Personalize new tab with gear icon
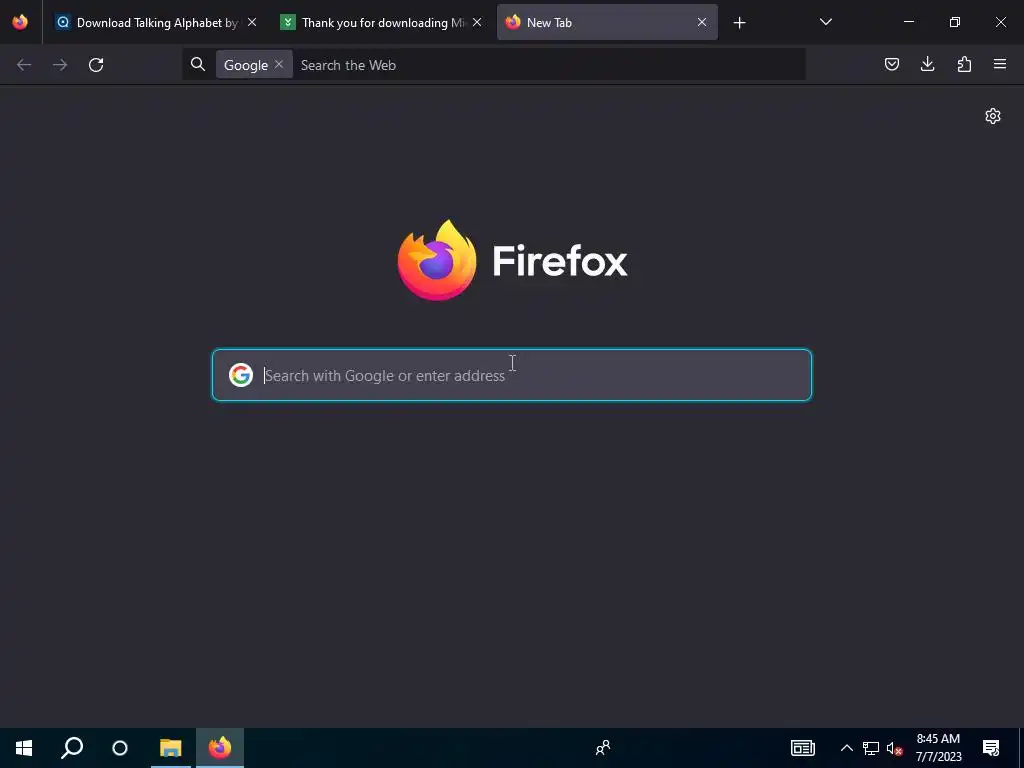Viewport: 1024px width, 768px height. 993,116
